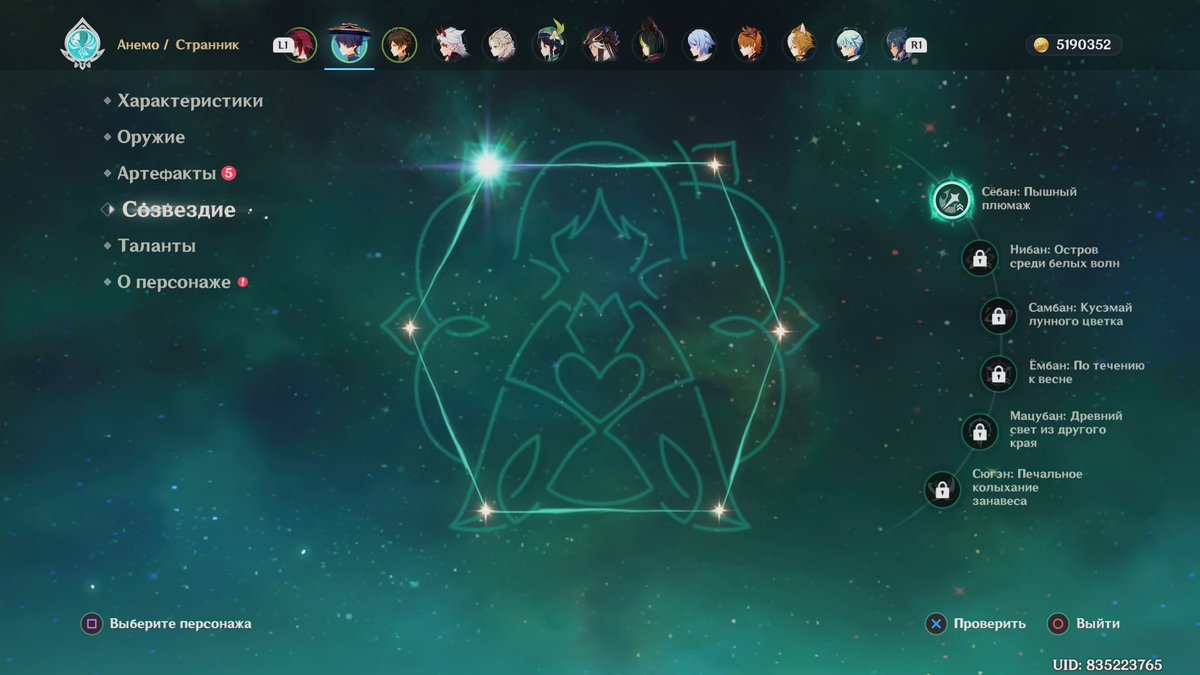This screenshot has width=1200, height=675.
Task: Click the UID: 835223765 text
Action: (x=1107, y=665)
